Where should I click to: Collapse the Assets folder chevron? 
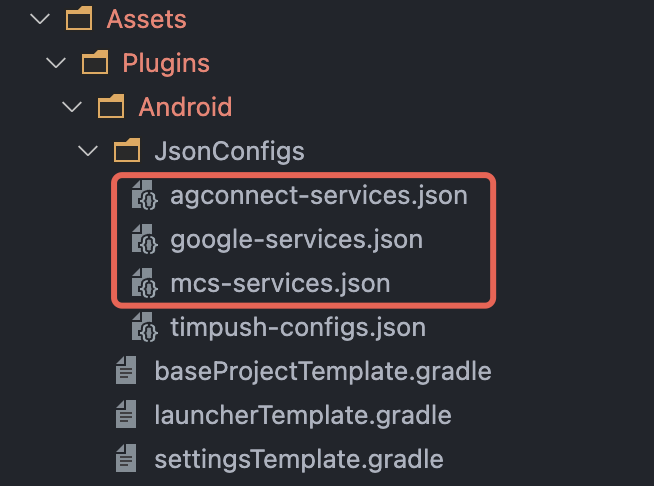(x=40, y=19)
